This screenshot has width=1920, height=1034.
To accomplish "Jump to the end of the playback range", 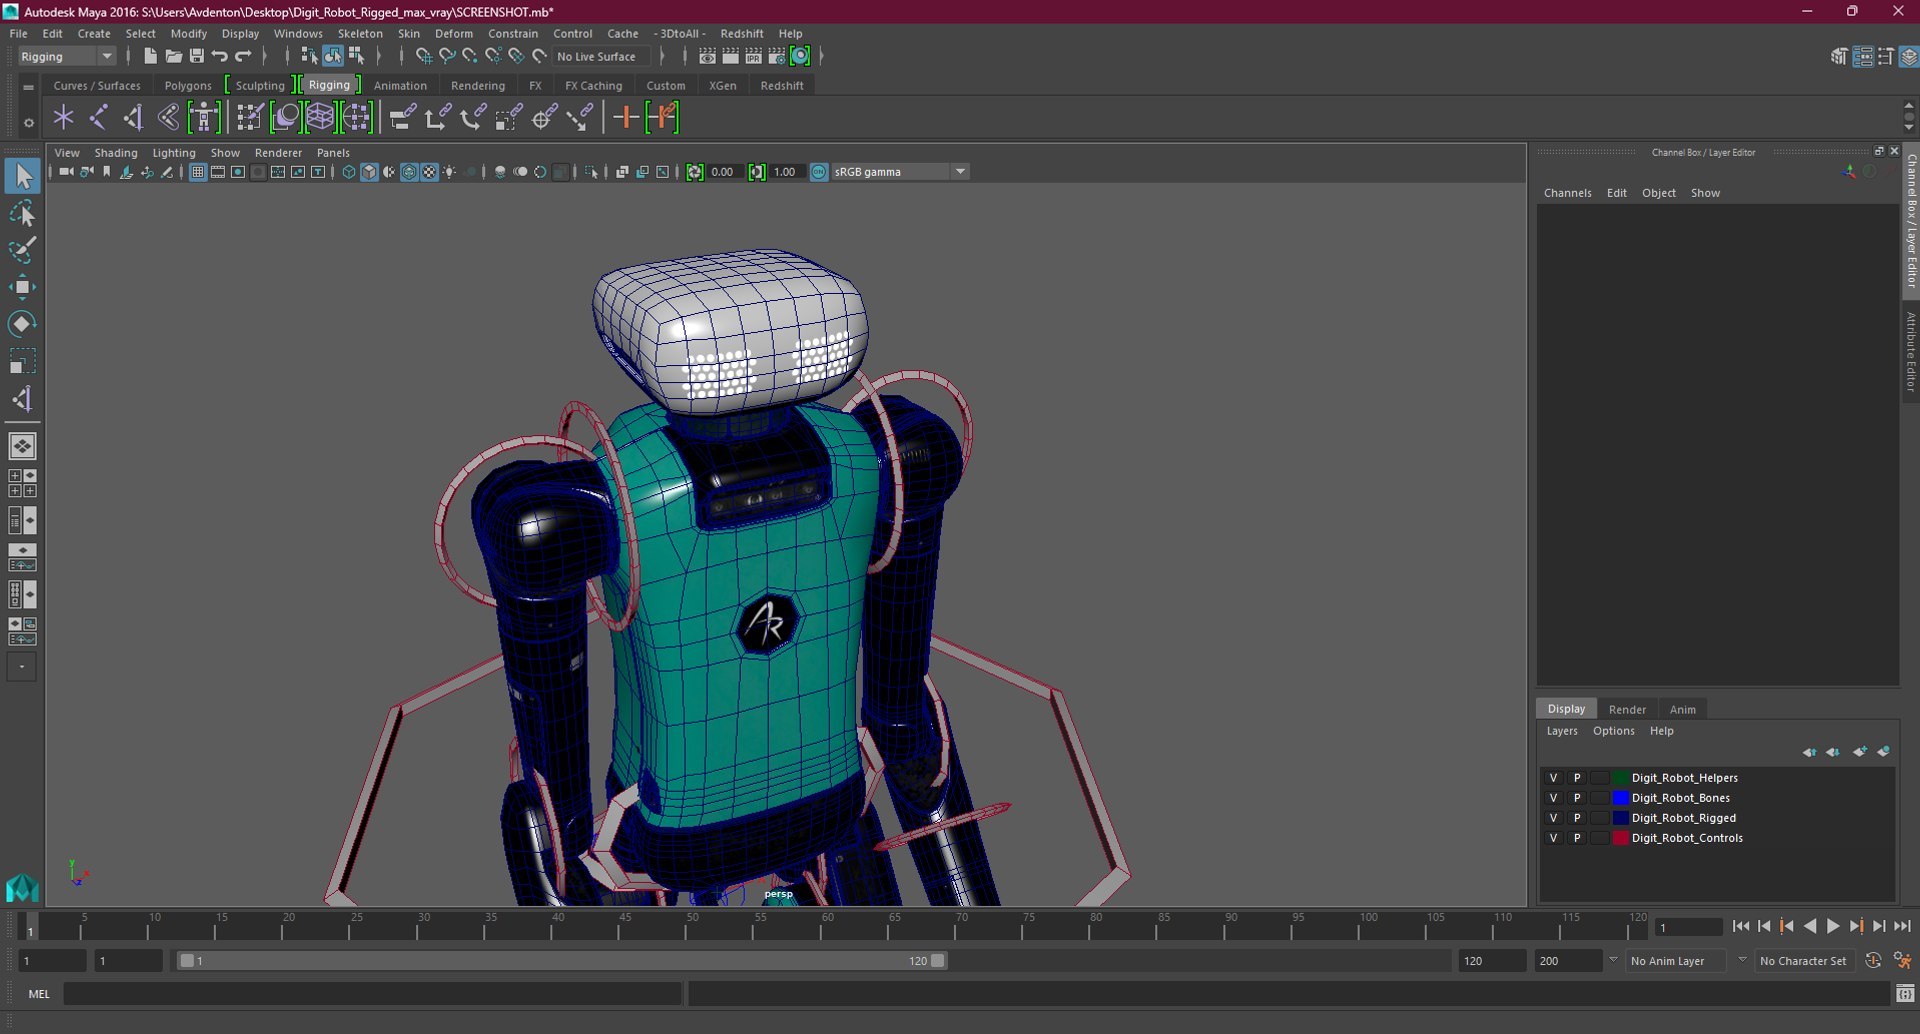I will [x=1902, y=927].
